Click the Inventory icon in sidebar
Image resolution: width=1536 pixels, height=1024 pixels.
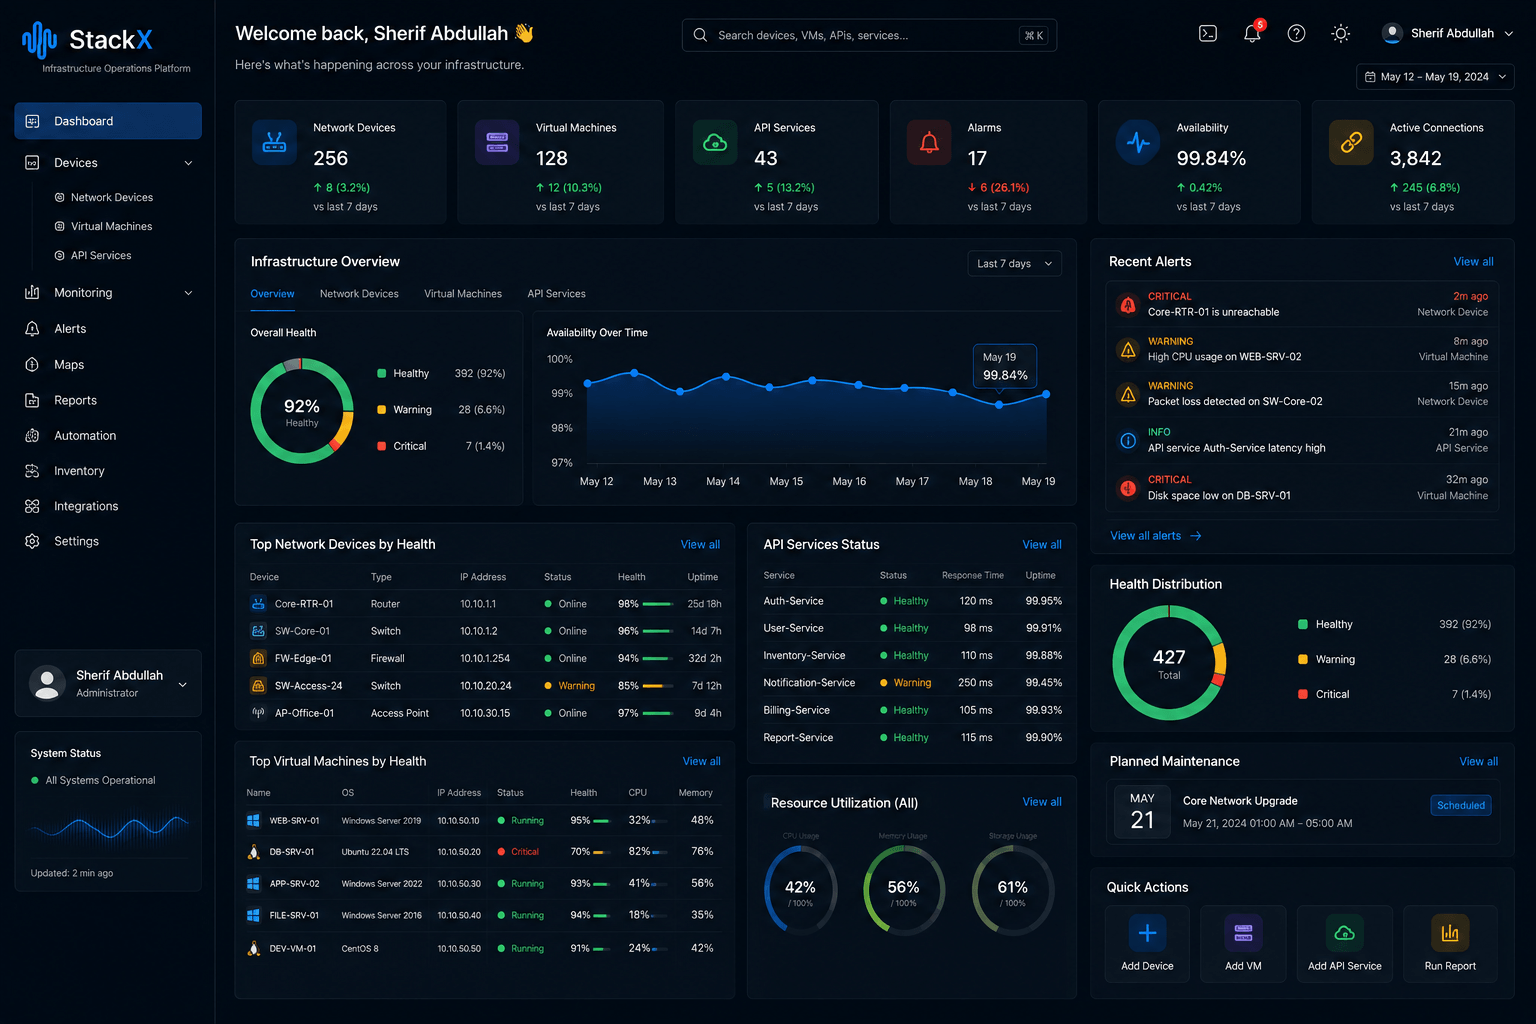(32, 470)
